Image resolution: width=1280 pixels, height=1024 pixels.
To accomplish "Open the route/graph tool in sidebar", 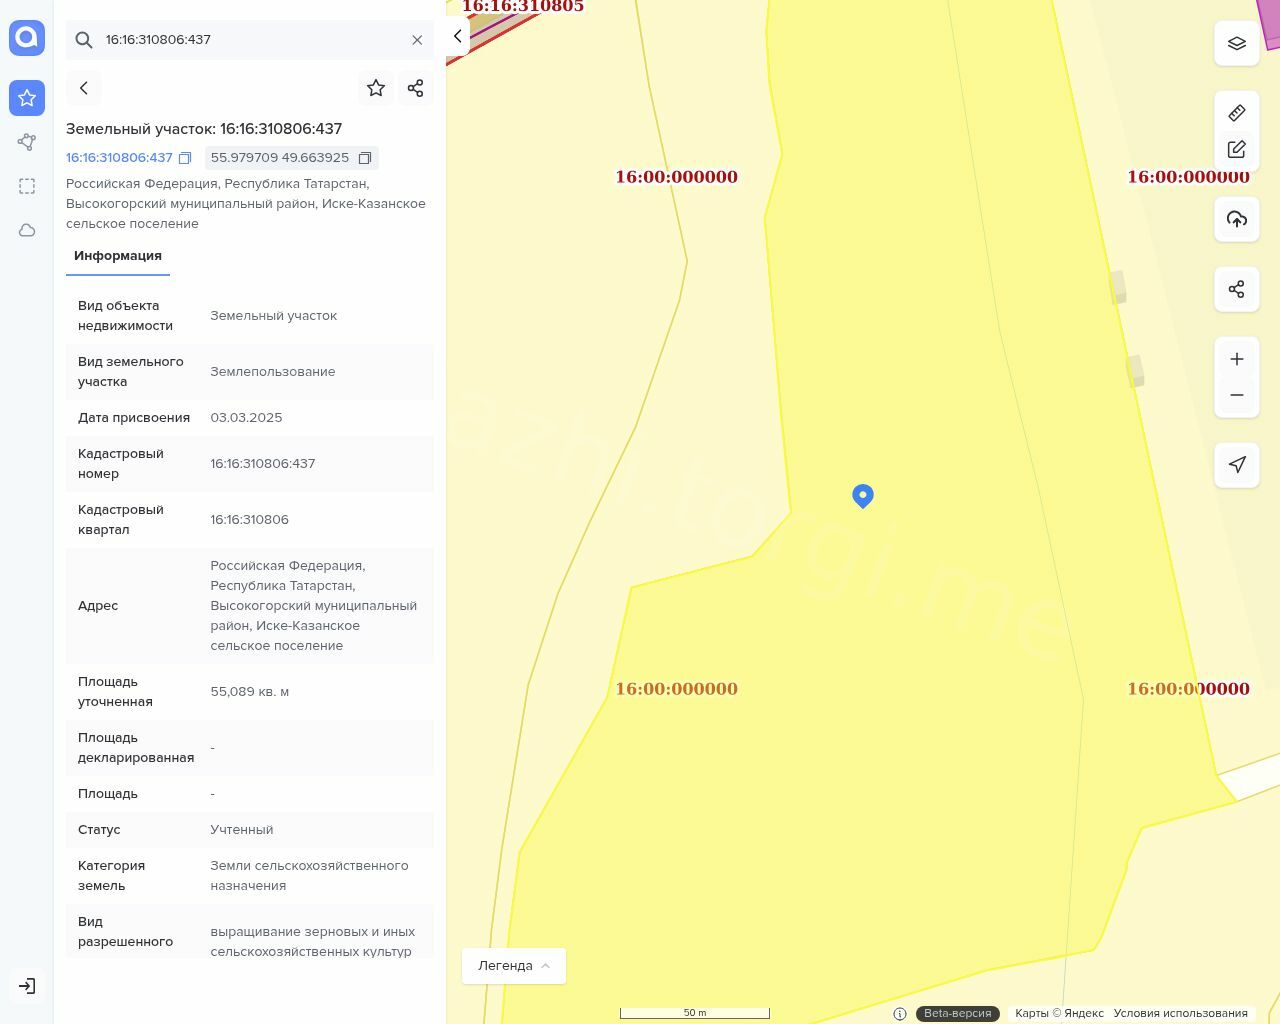I will click(27, 142).
